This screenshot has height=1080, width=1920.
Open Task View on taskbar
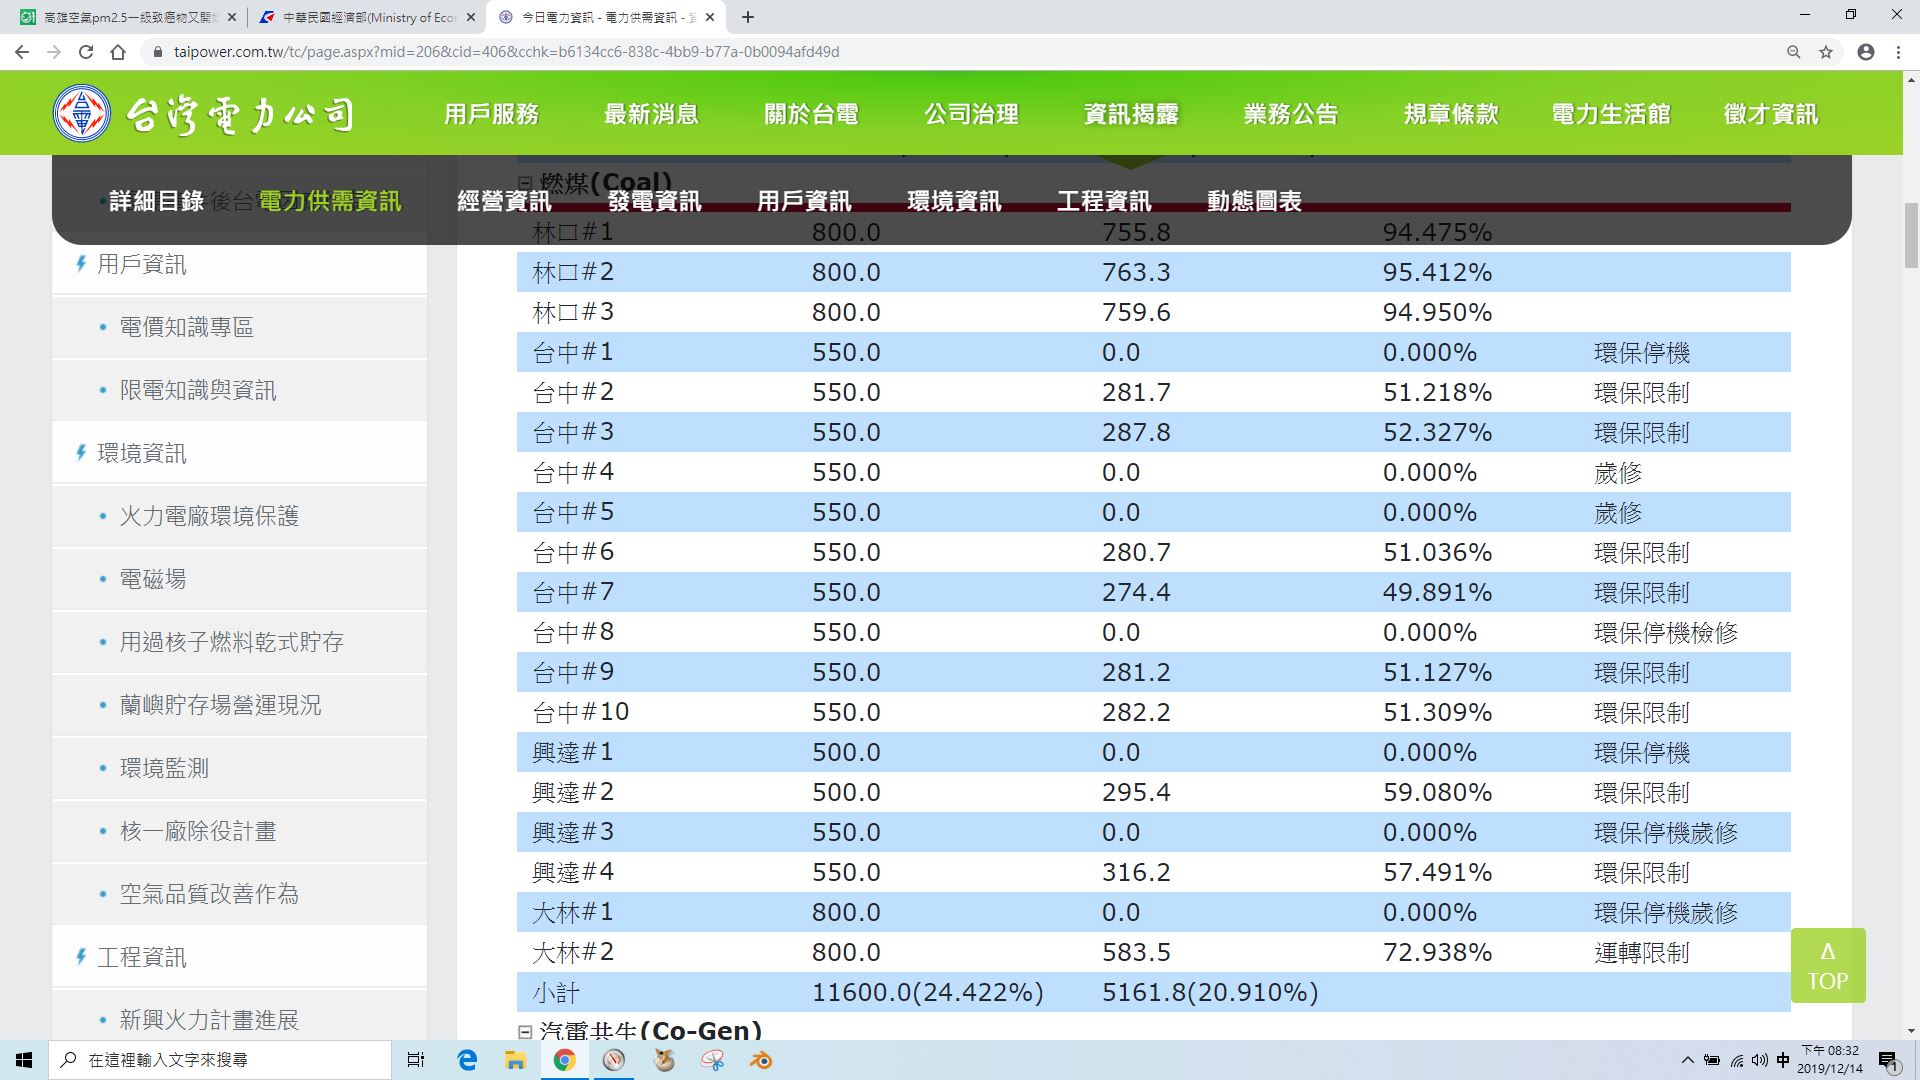[416, 1060]
